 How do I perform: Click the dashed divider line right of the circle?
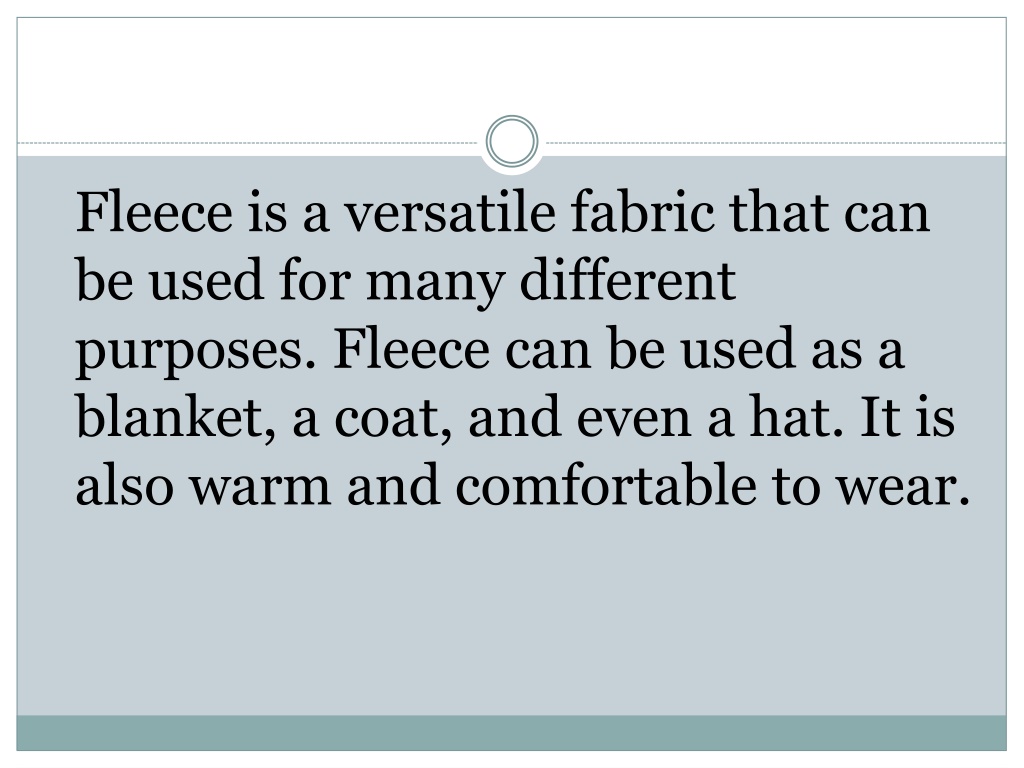[775, 142]
